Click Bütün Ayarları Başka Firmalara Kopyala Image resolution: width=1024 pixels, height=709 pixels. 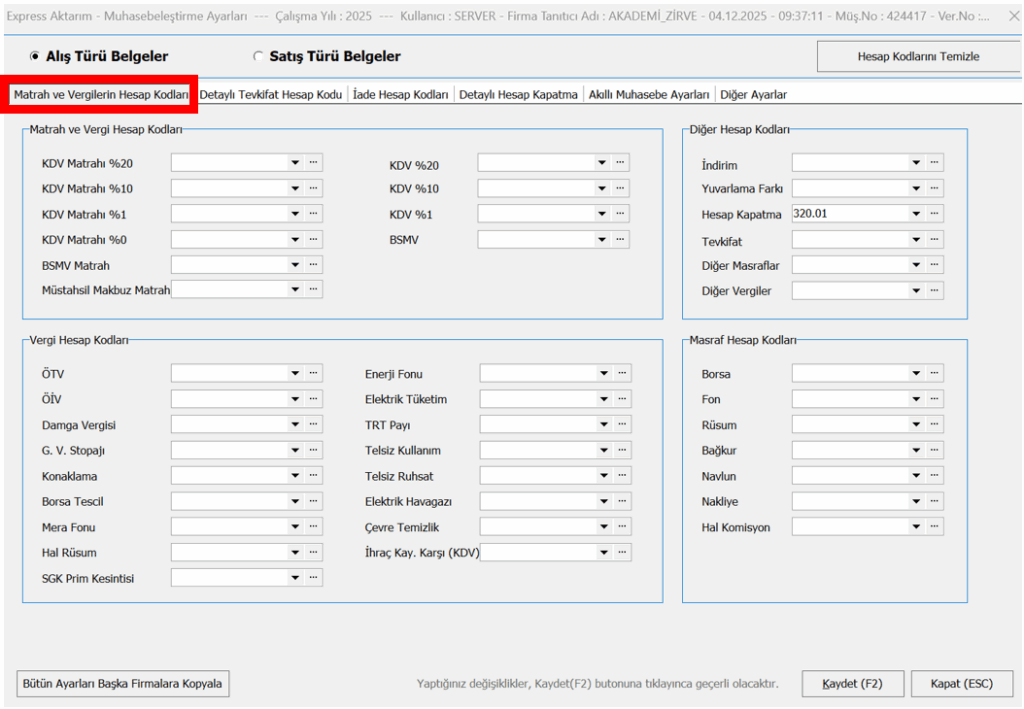tap(123, 684)
